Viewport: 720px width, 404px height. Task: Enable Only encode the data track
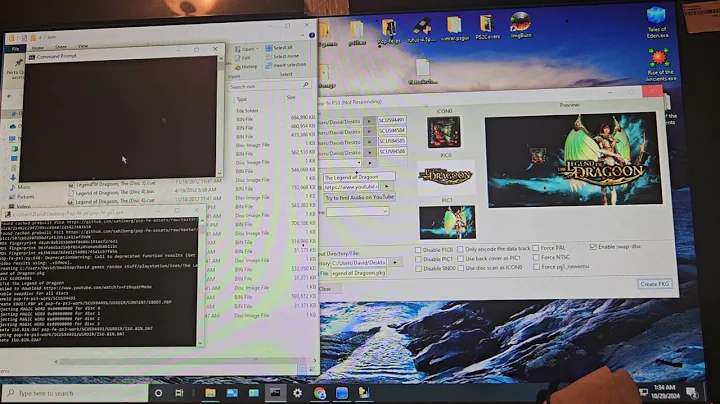461,249
